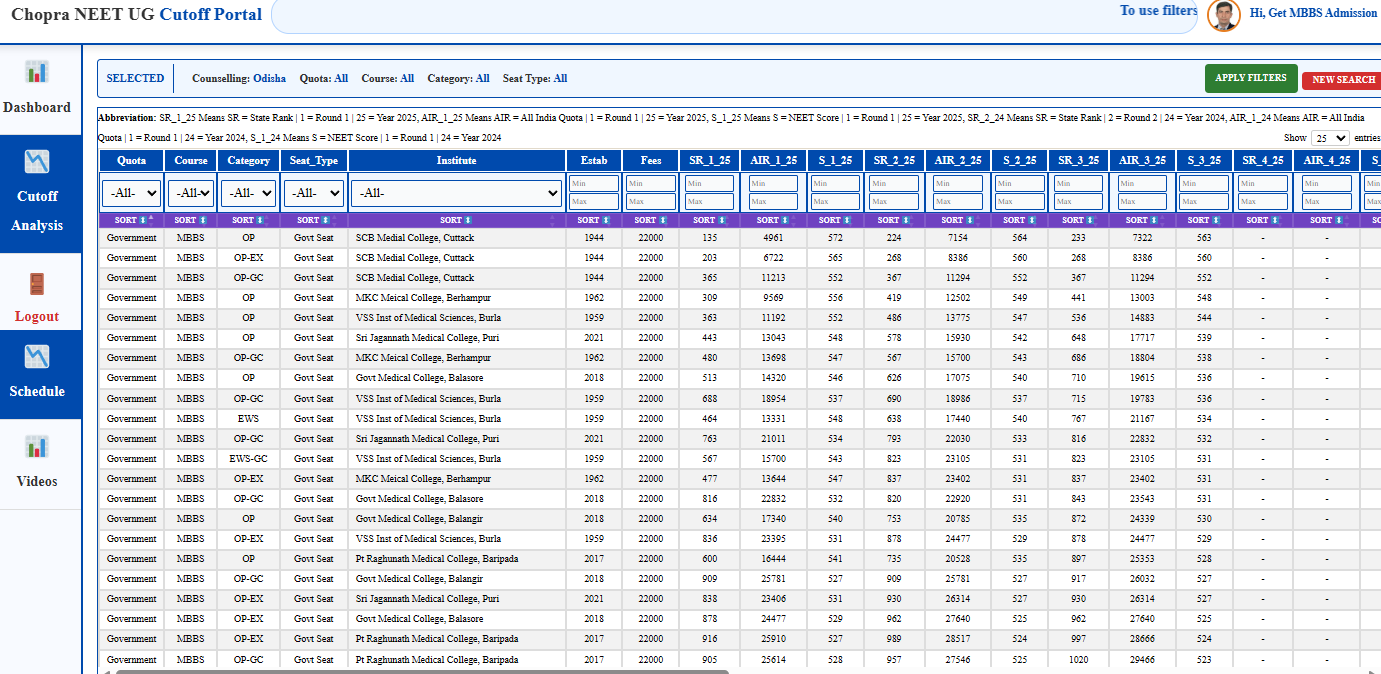1381x674 pixels.
Task: Open Videos section icon
Action: coord(37,446)
